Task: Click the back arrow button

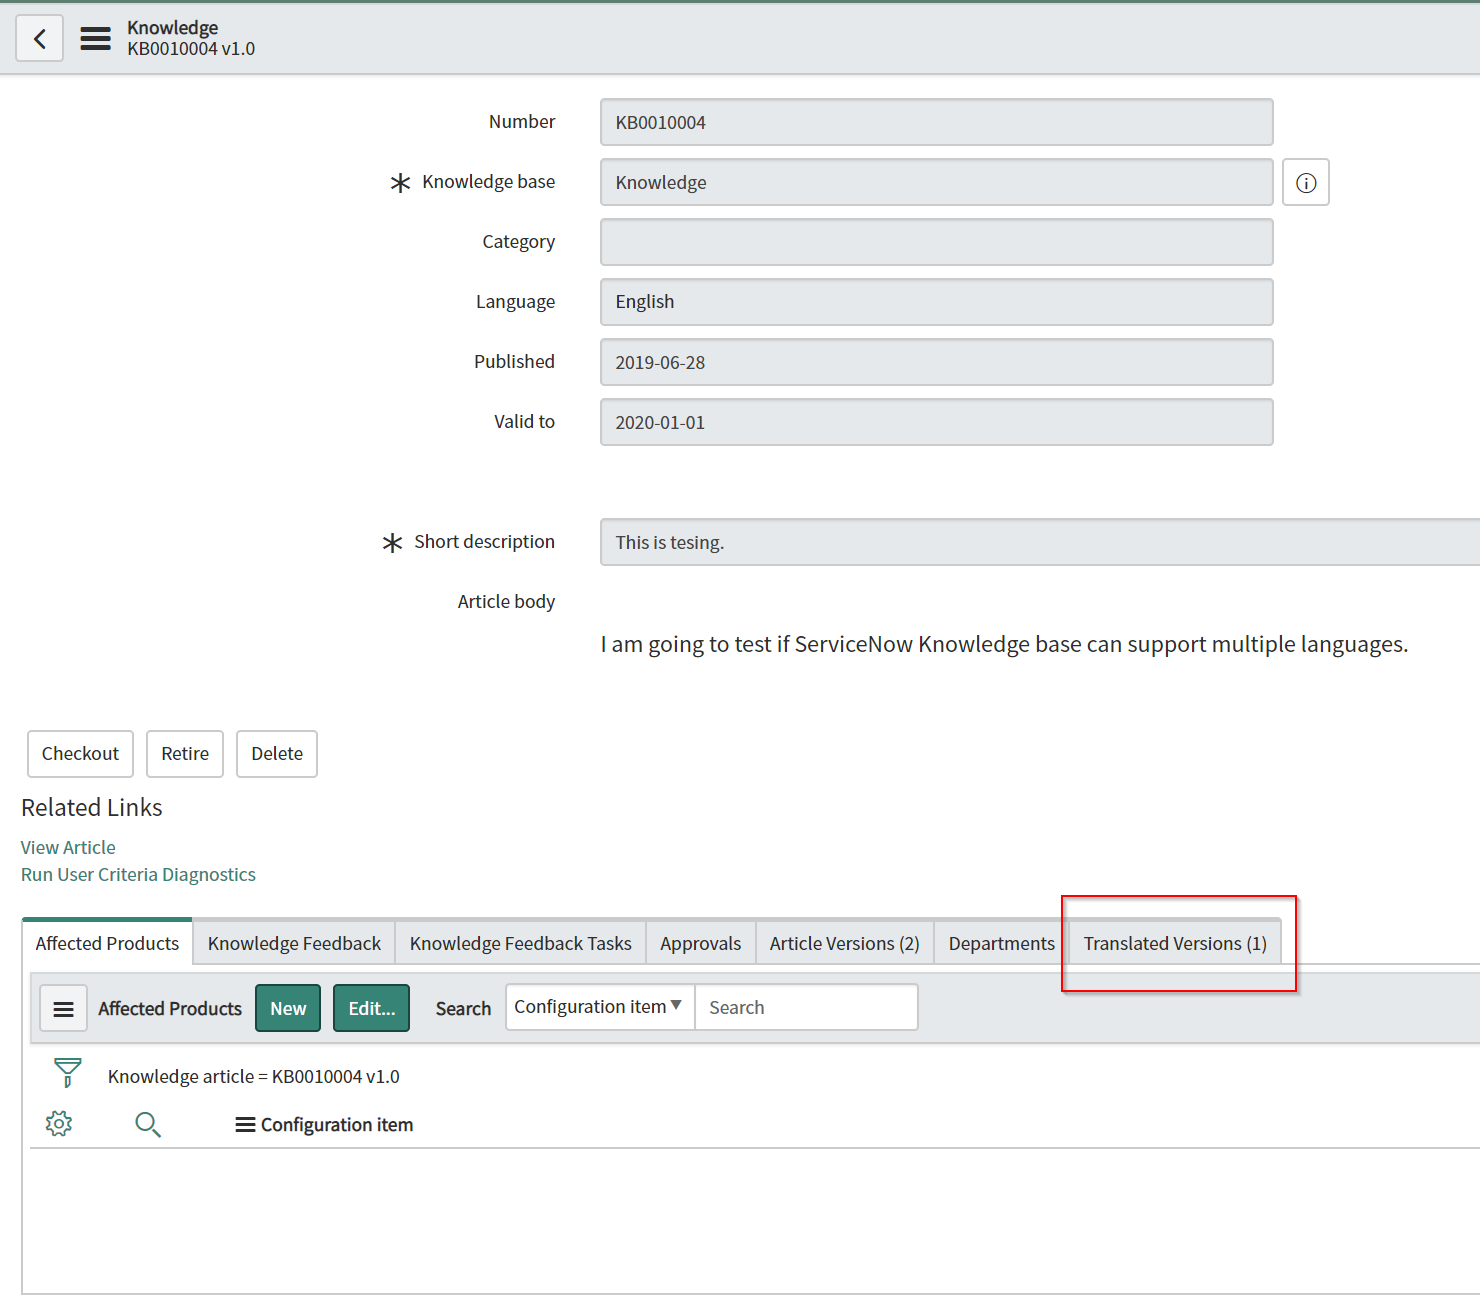Action: pos(40,39)
